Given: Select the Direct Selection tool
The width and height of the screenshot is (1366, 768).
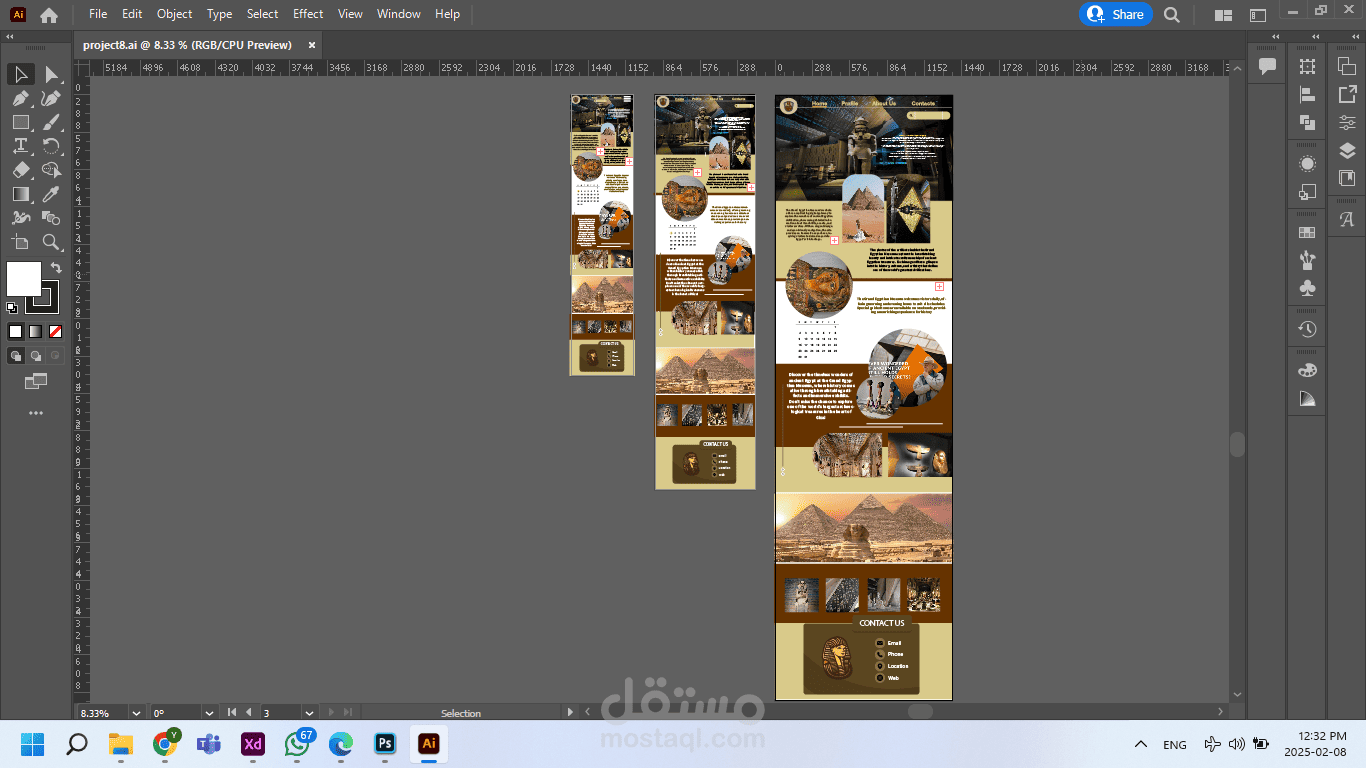Looking at the screenshot, I should coord(52,75).
